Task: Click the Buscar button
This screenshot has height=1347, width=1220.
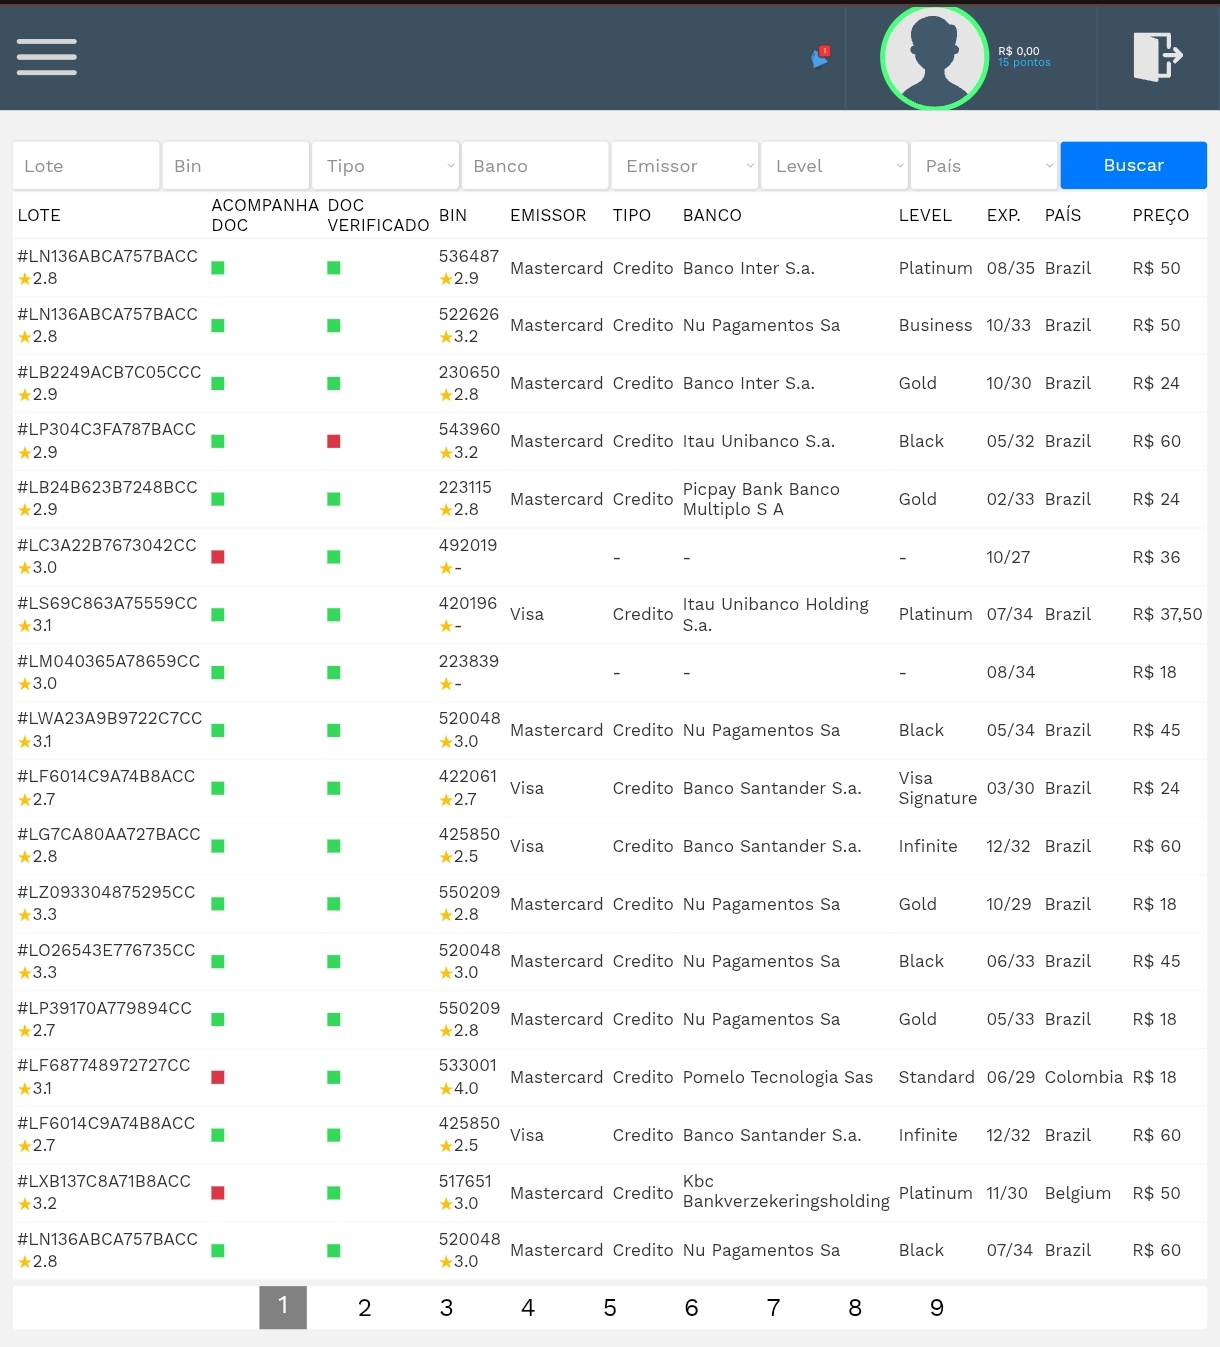Action: pyautogui.click(x=1134, y=165)
